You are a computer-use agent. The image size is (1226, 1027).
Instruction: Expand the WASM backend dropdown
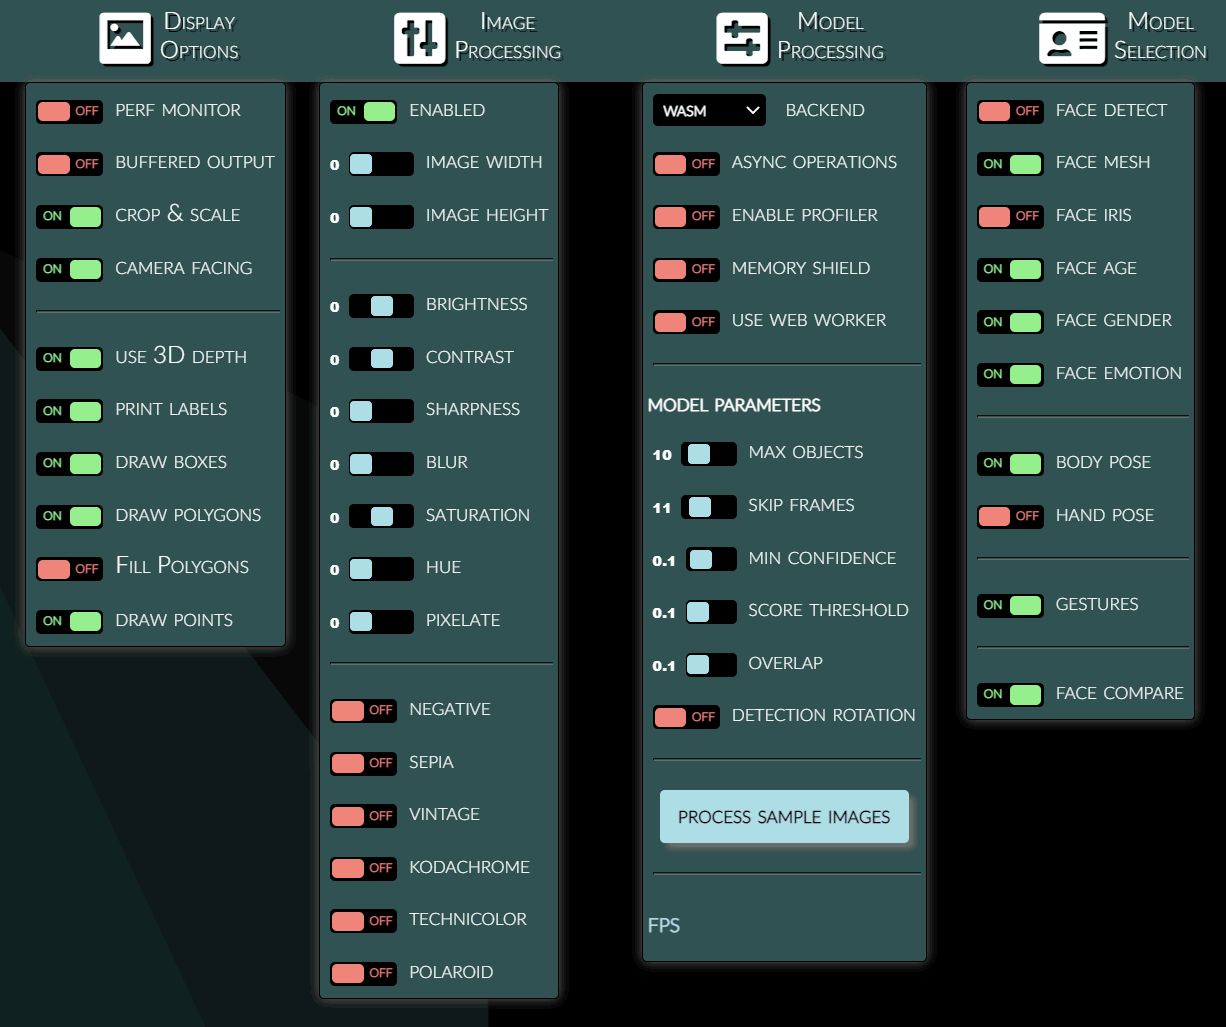(709, 111)
